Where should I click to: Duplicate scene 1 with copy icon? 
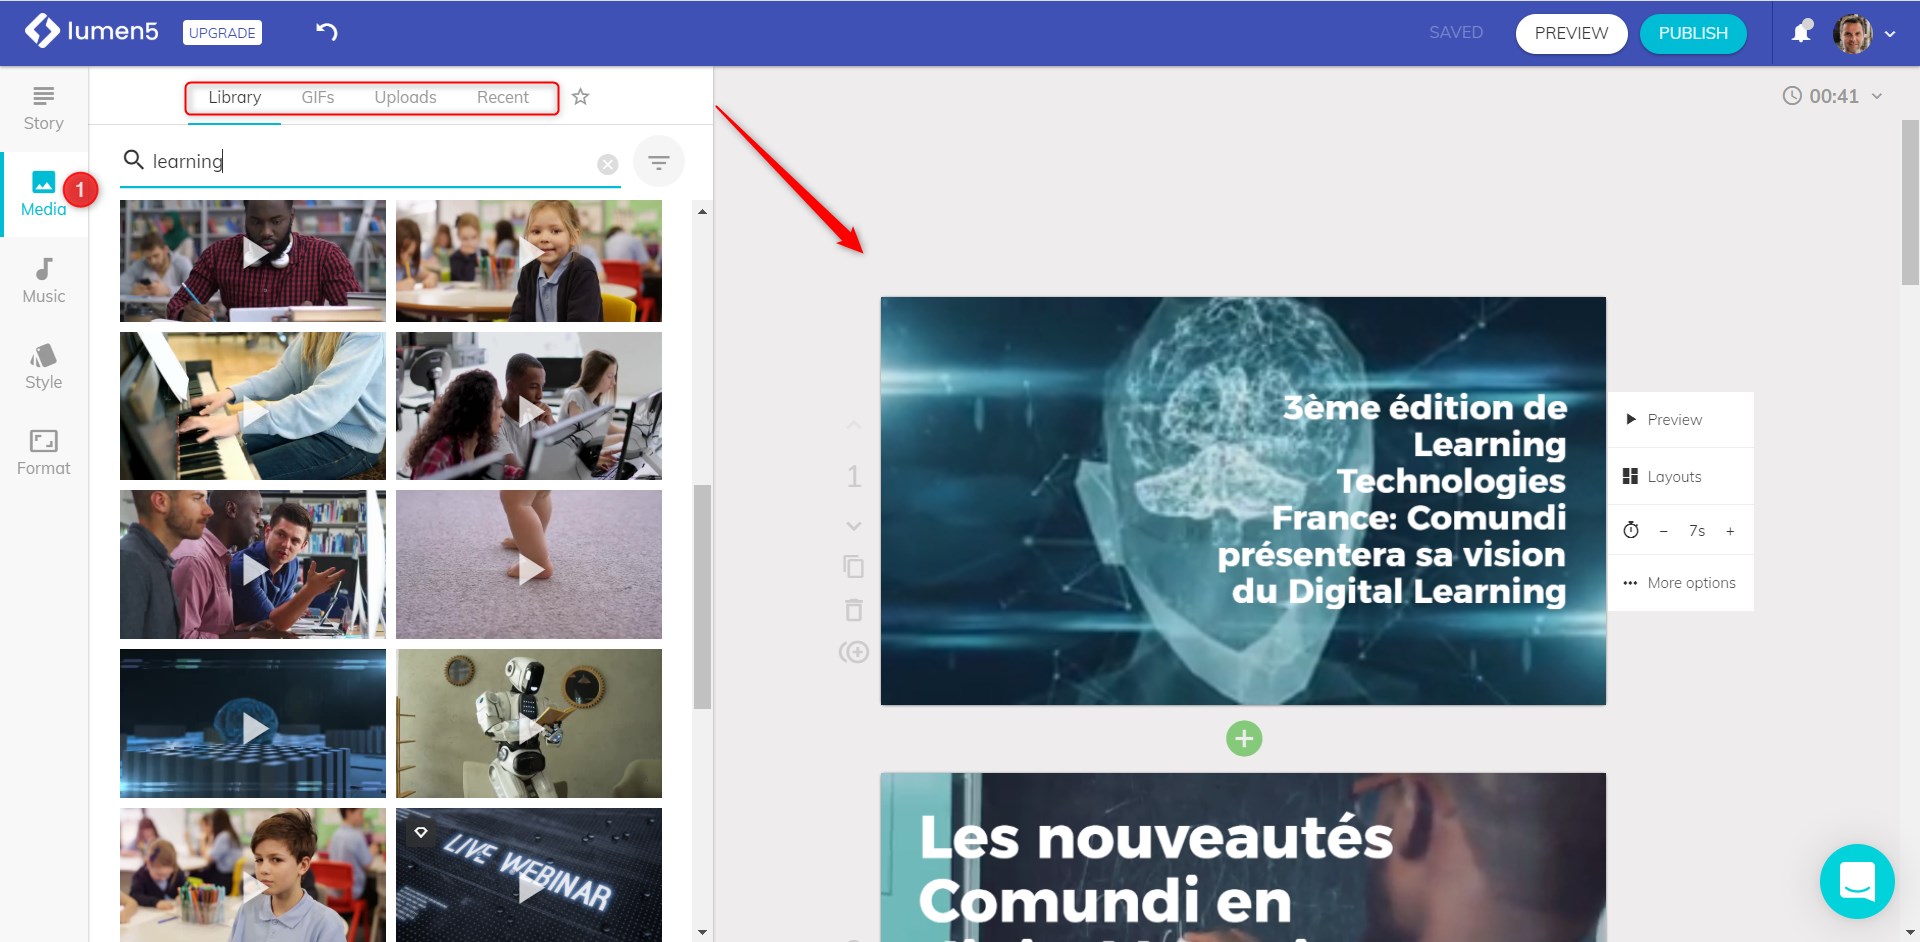point(853,567)
